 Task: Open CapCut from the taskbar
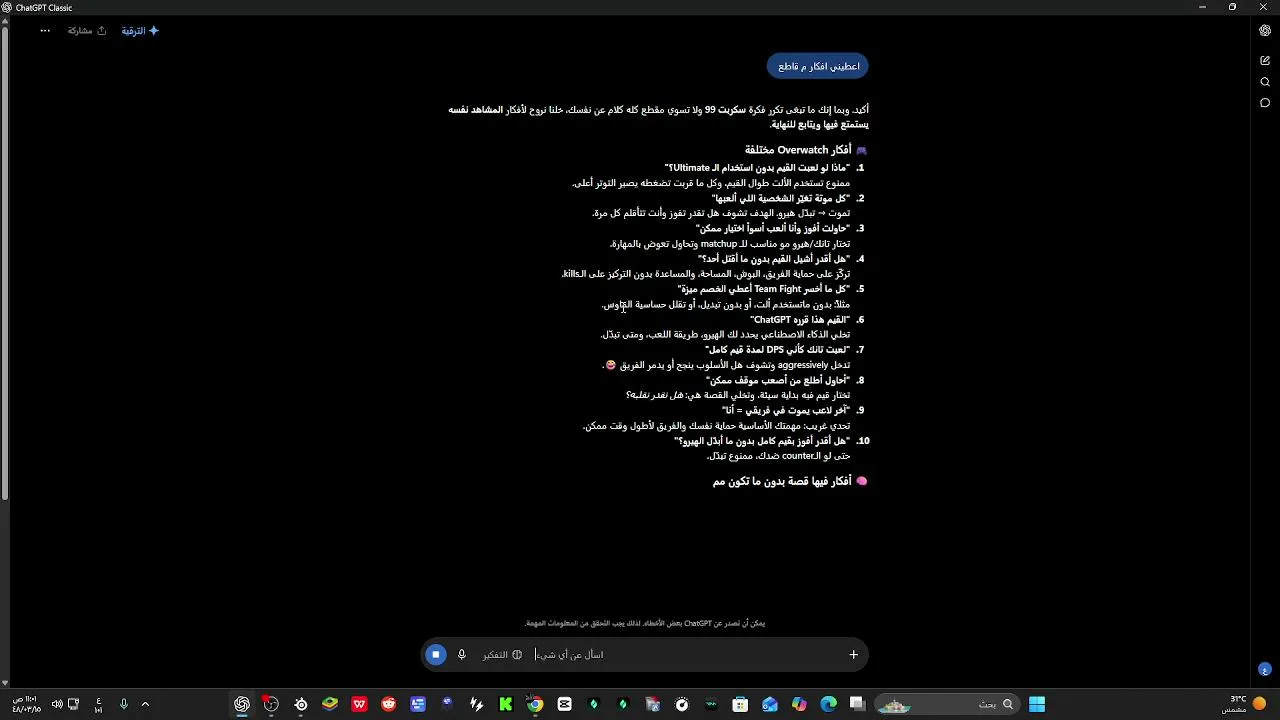click(565, 704)
